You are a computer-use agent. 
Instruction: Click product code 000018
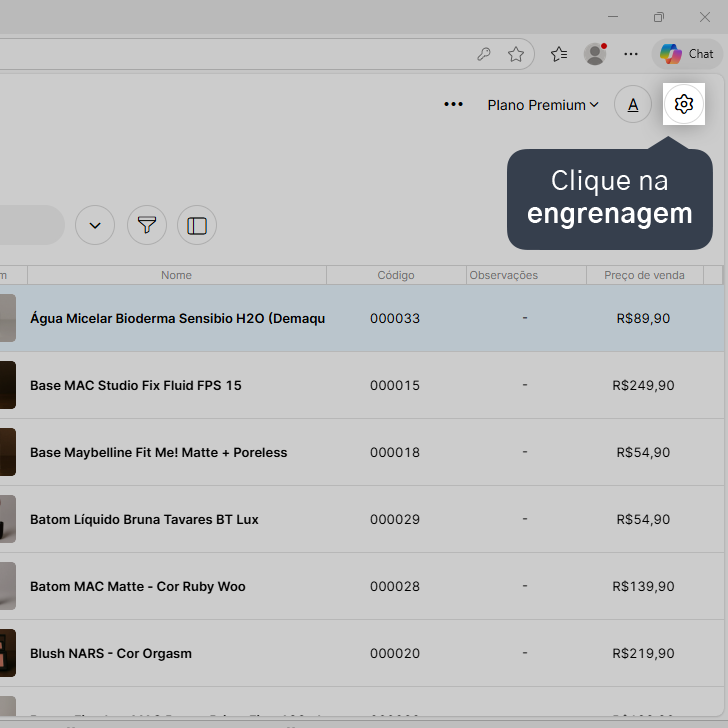point(395,452)
